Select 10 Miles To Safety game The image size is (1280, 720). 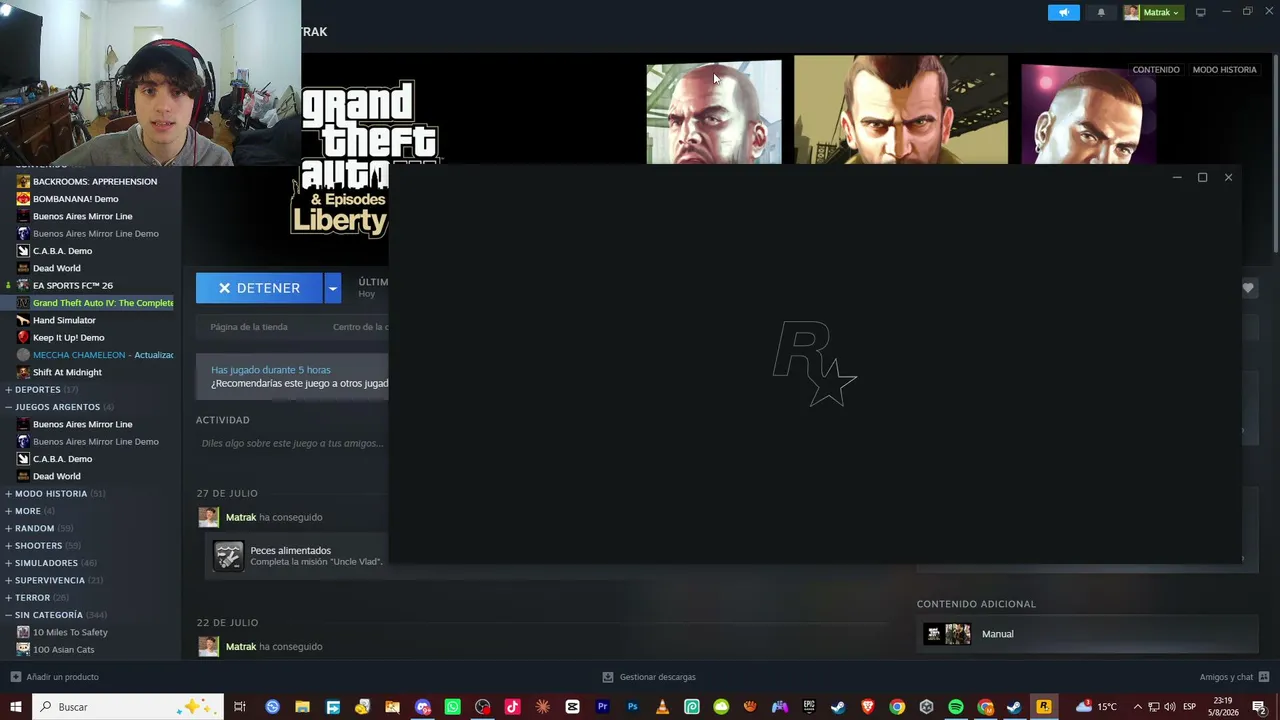[70, 632]
